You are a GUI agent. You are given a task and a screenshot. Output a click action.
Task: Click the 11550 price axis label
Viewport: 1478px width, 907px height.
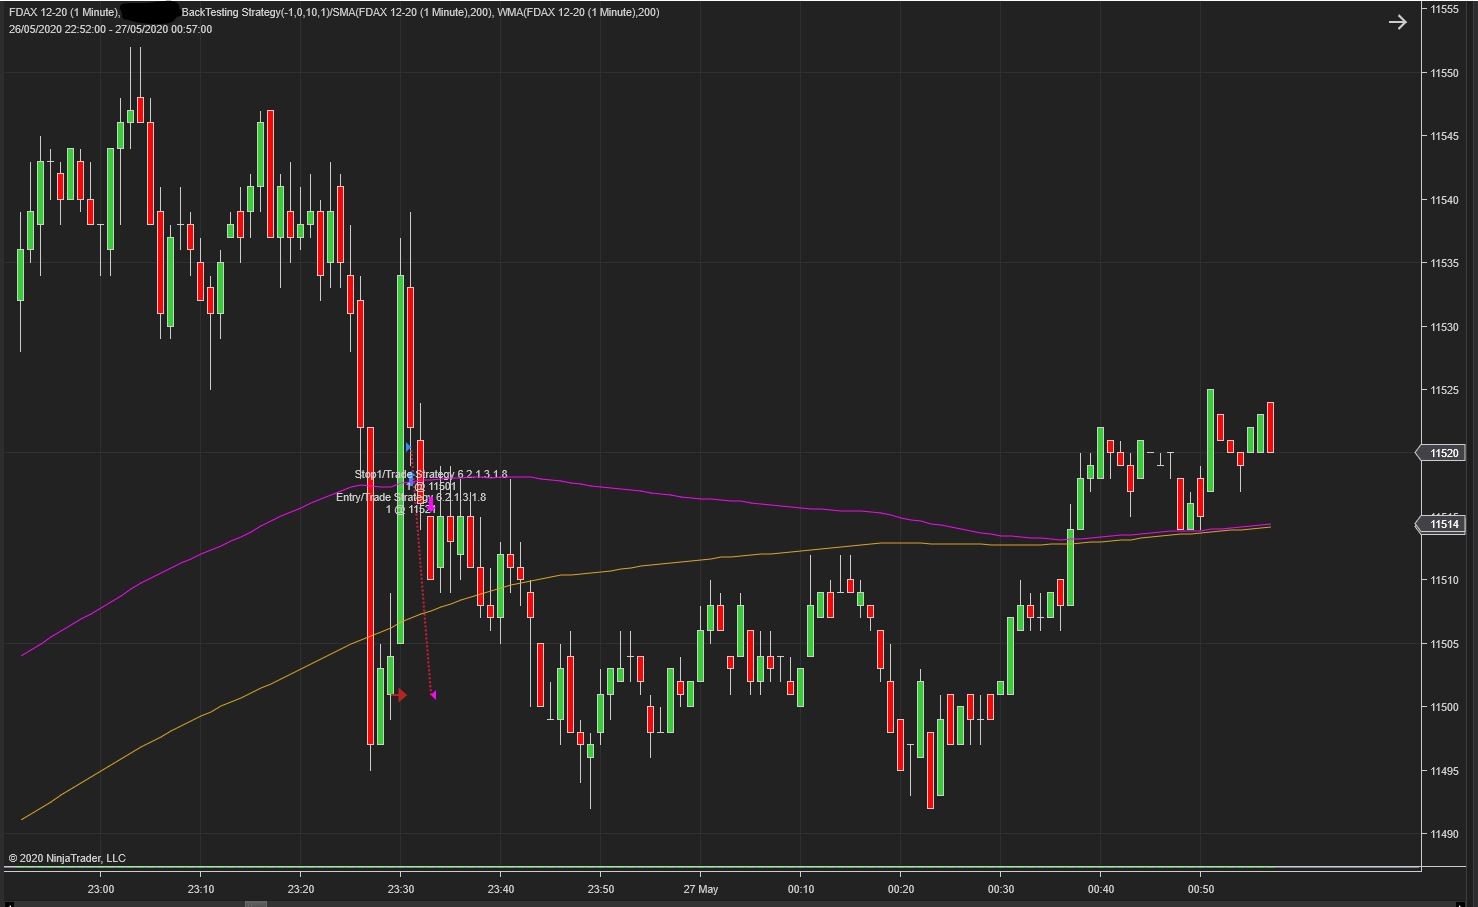(x=1444, y=73)
